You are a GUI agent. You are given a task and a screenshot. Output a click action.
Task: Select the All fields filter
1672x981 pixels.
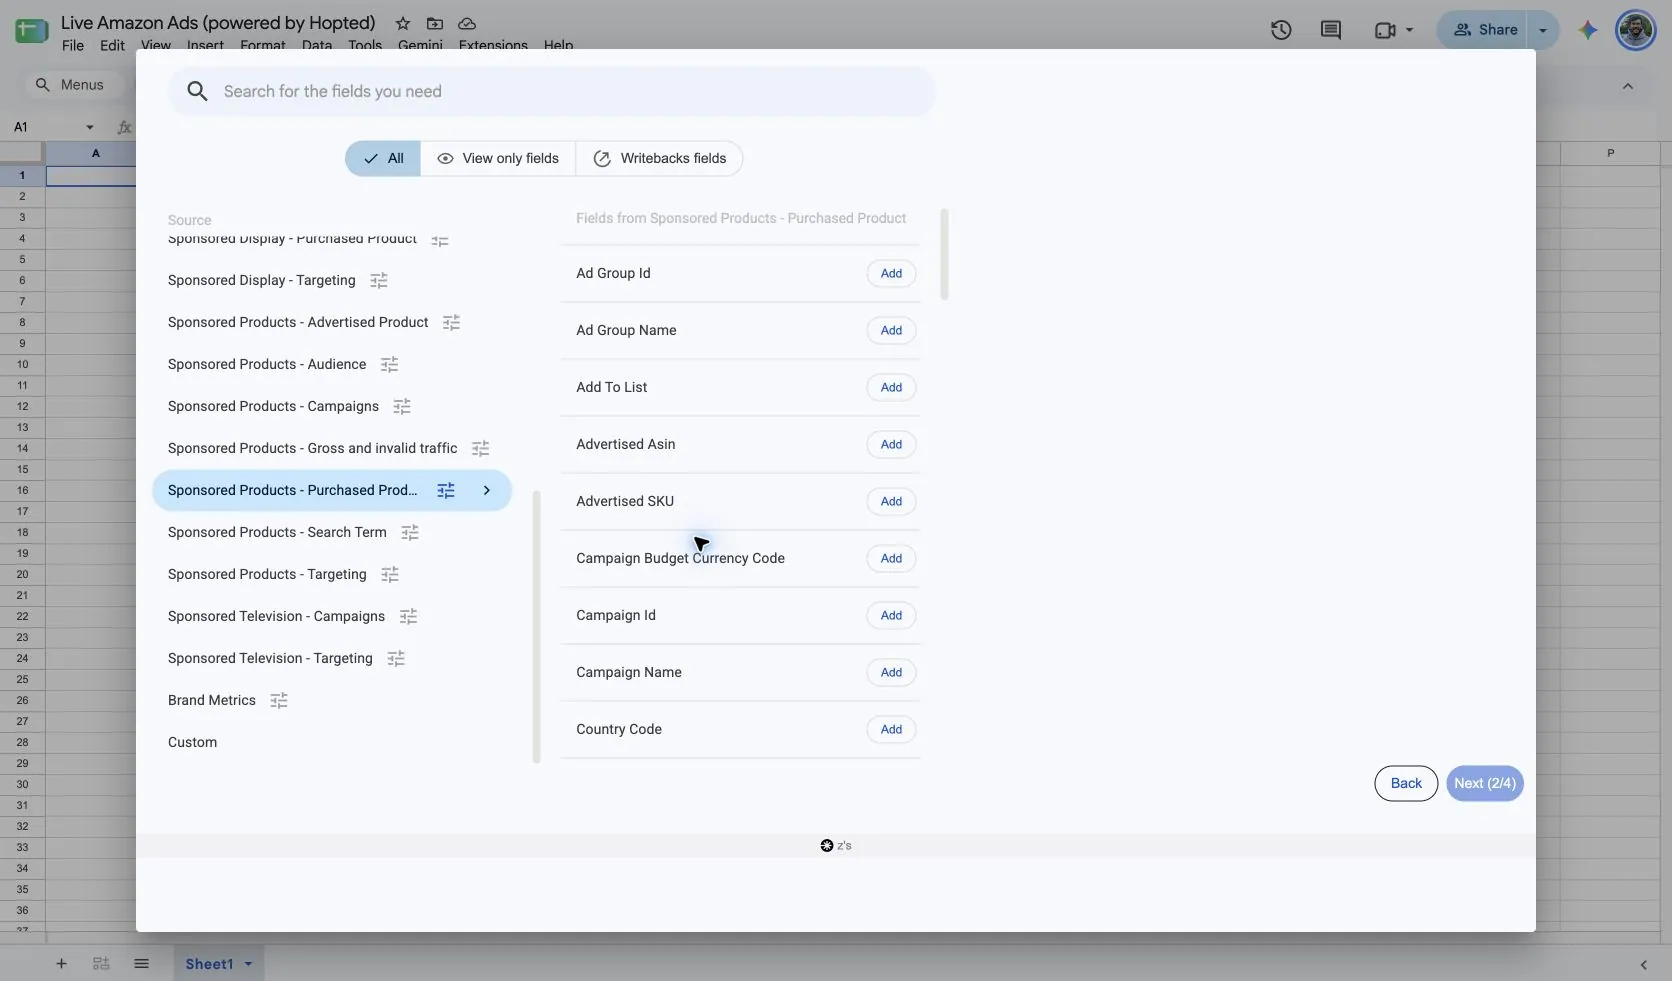click(x=383, y=159)
